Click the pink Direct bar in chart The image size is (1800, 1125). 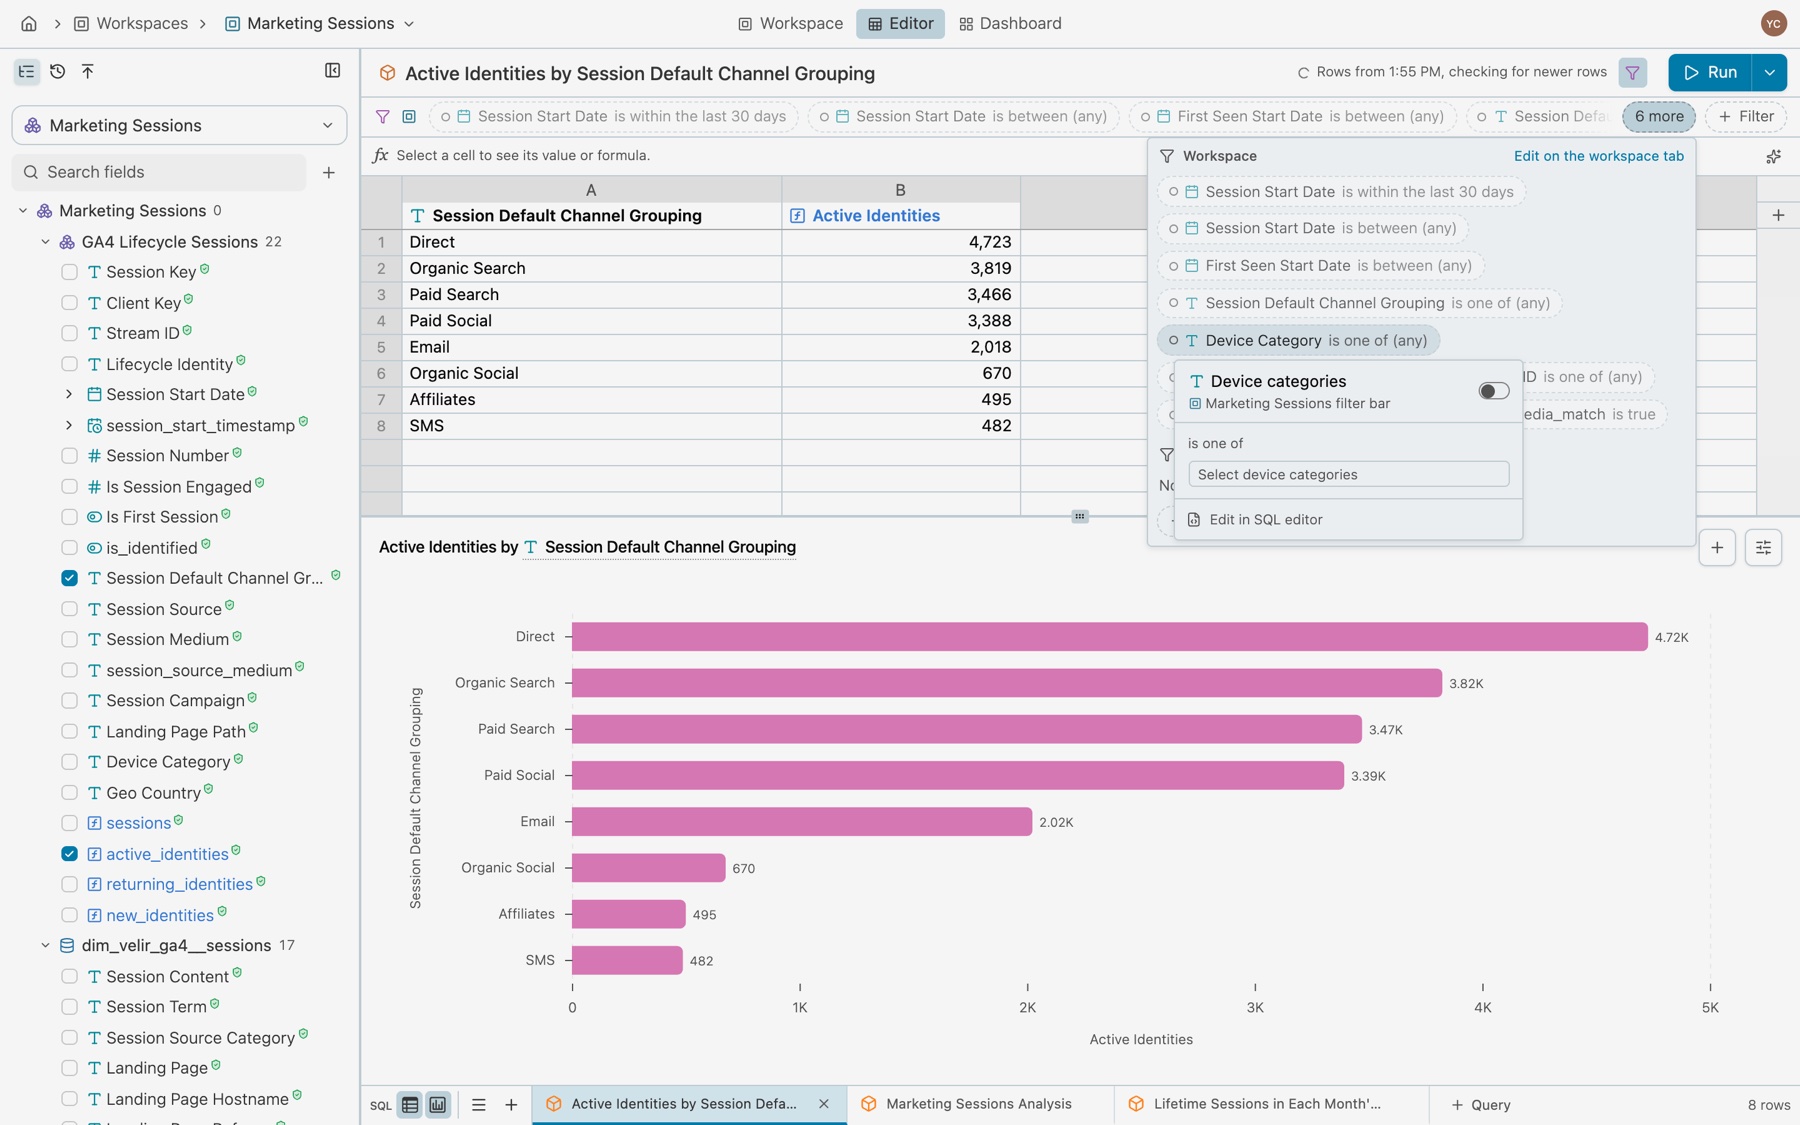tap(1109, 637)
